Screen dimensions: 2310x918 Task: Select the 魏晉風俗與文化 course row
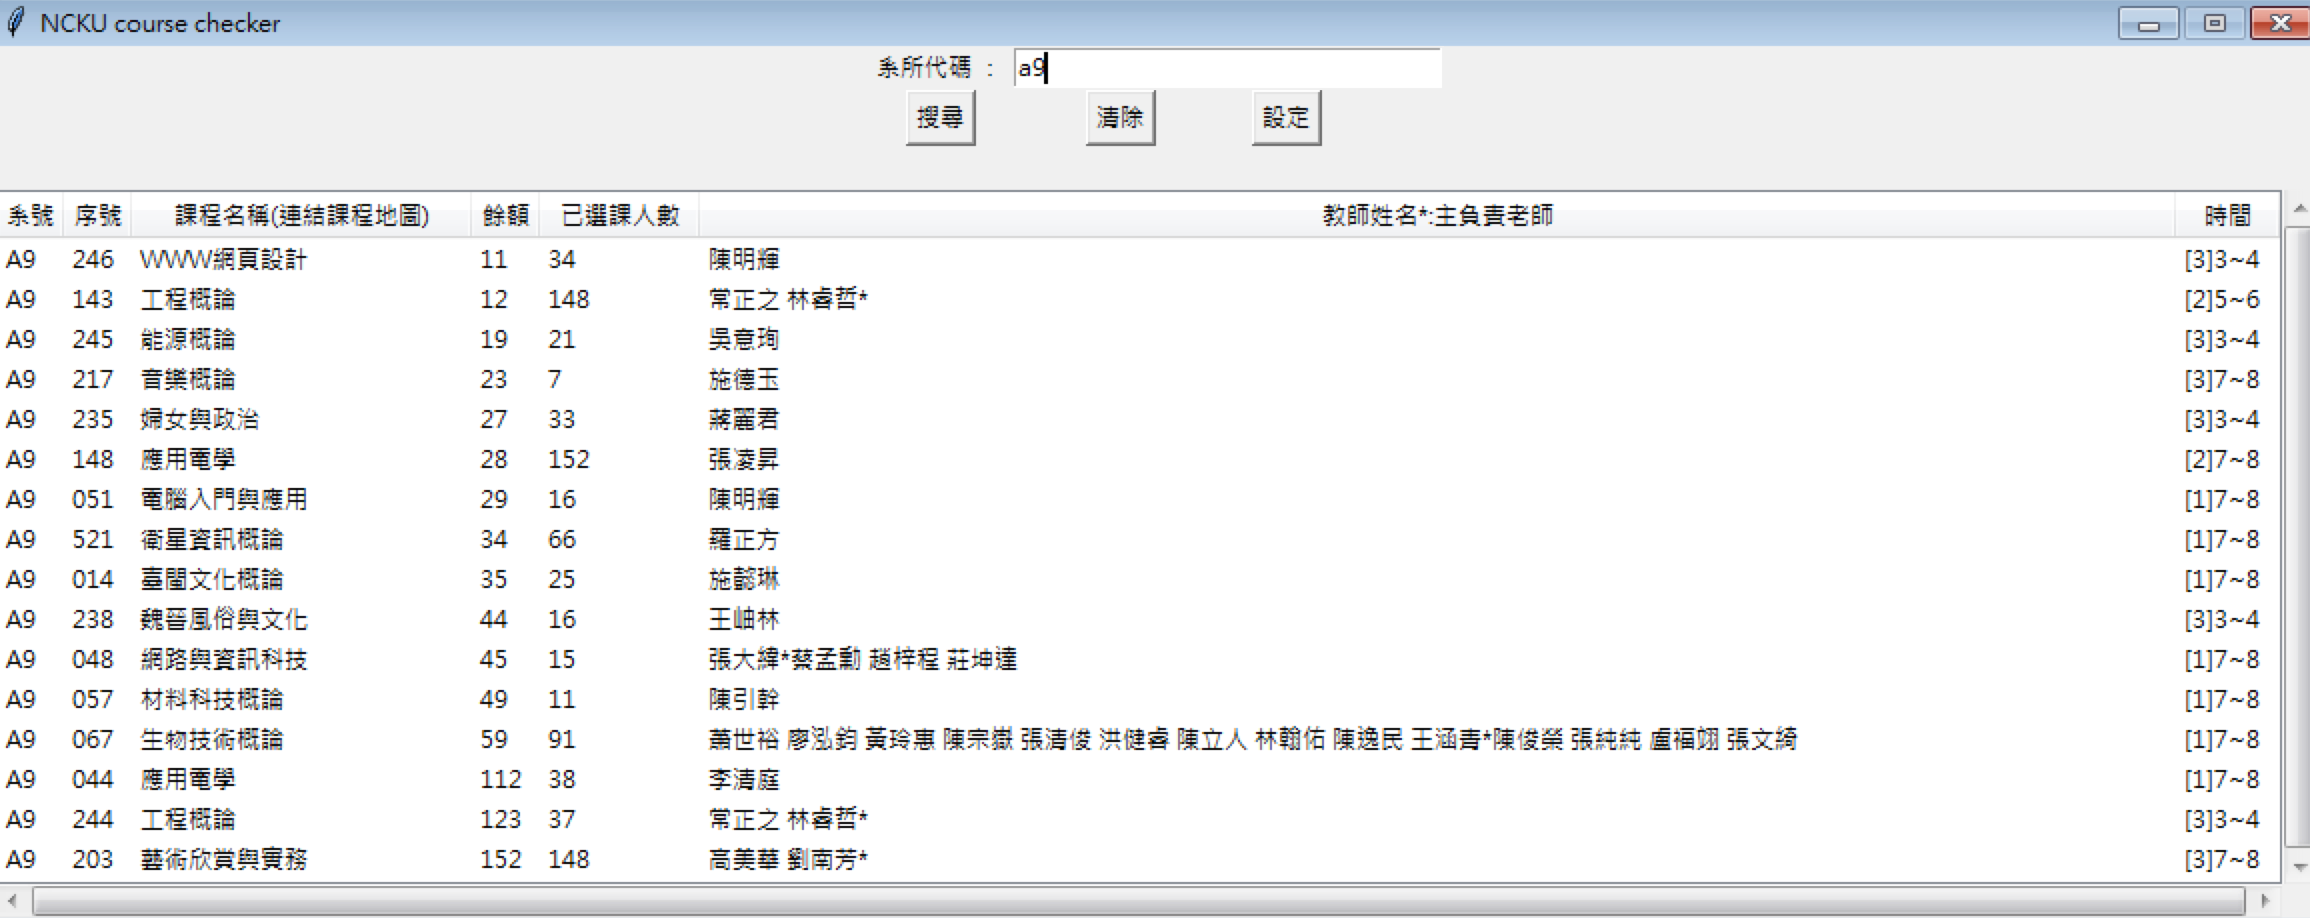tap(1140, 619)
